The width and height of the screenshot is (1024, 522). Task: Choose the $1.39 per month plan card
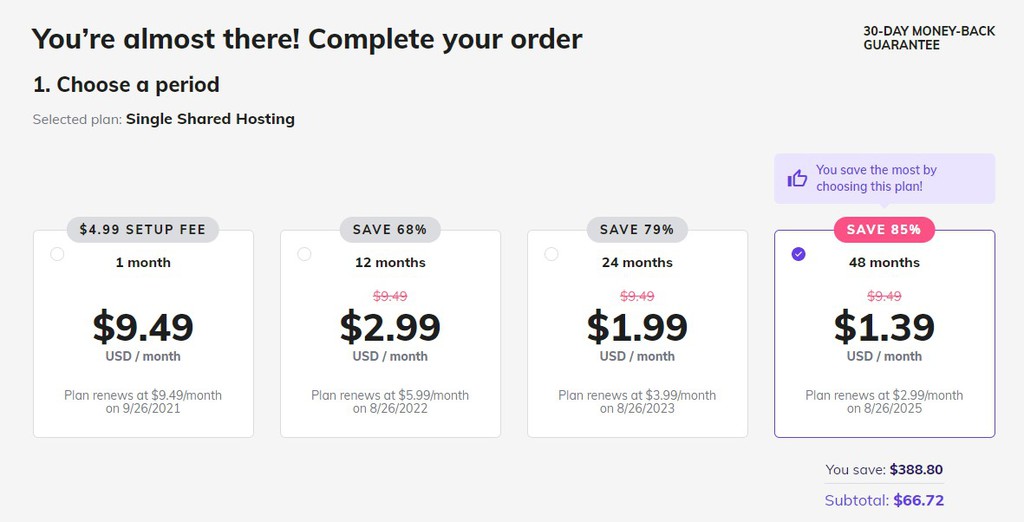884,333
